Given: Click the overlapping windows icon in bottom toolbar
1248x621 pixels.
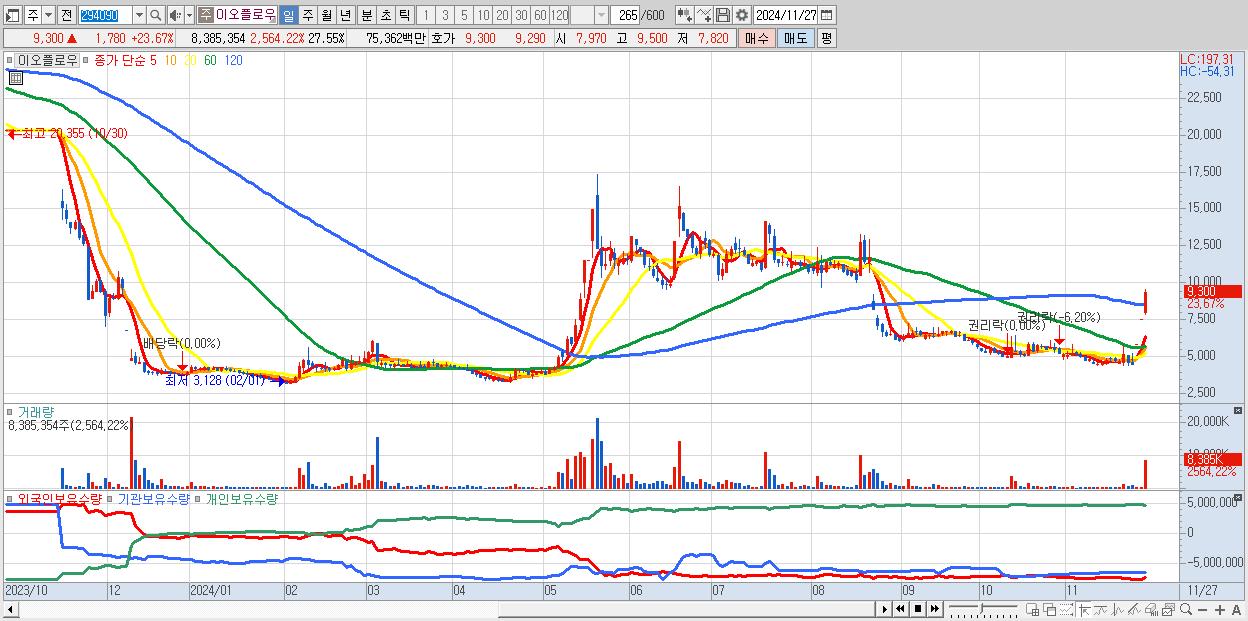Looking at the screenshot, I should 1050,609.
